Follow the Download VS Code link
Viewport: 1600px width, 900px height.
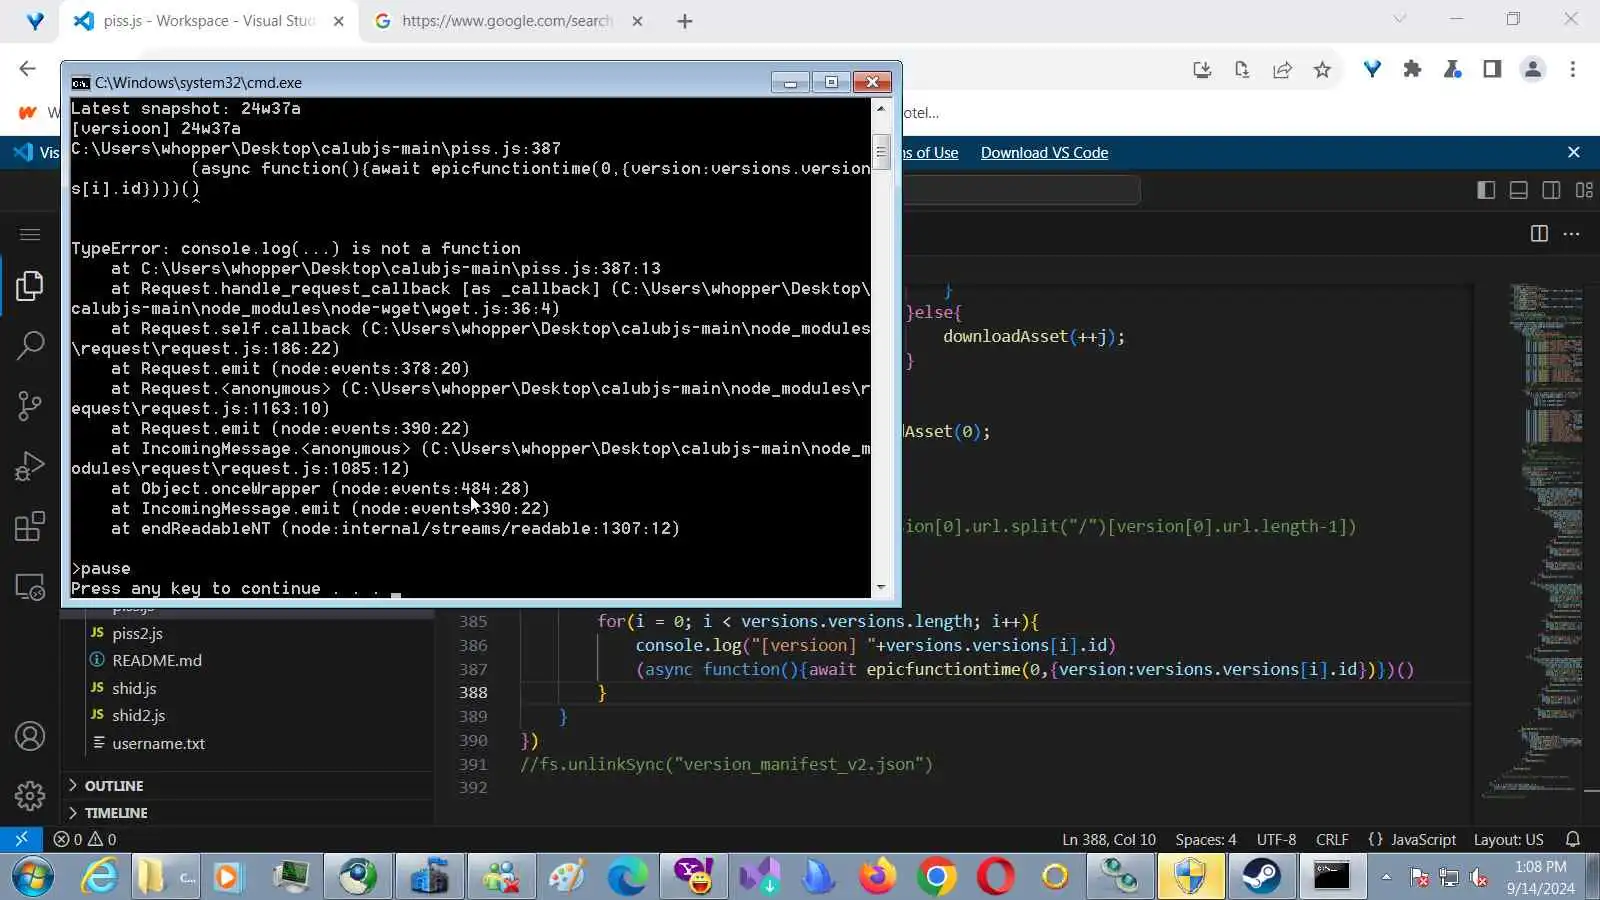(x=1044, y=153)
